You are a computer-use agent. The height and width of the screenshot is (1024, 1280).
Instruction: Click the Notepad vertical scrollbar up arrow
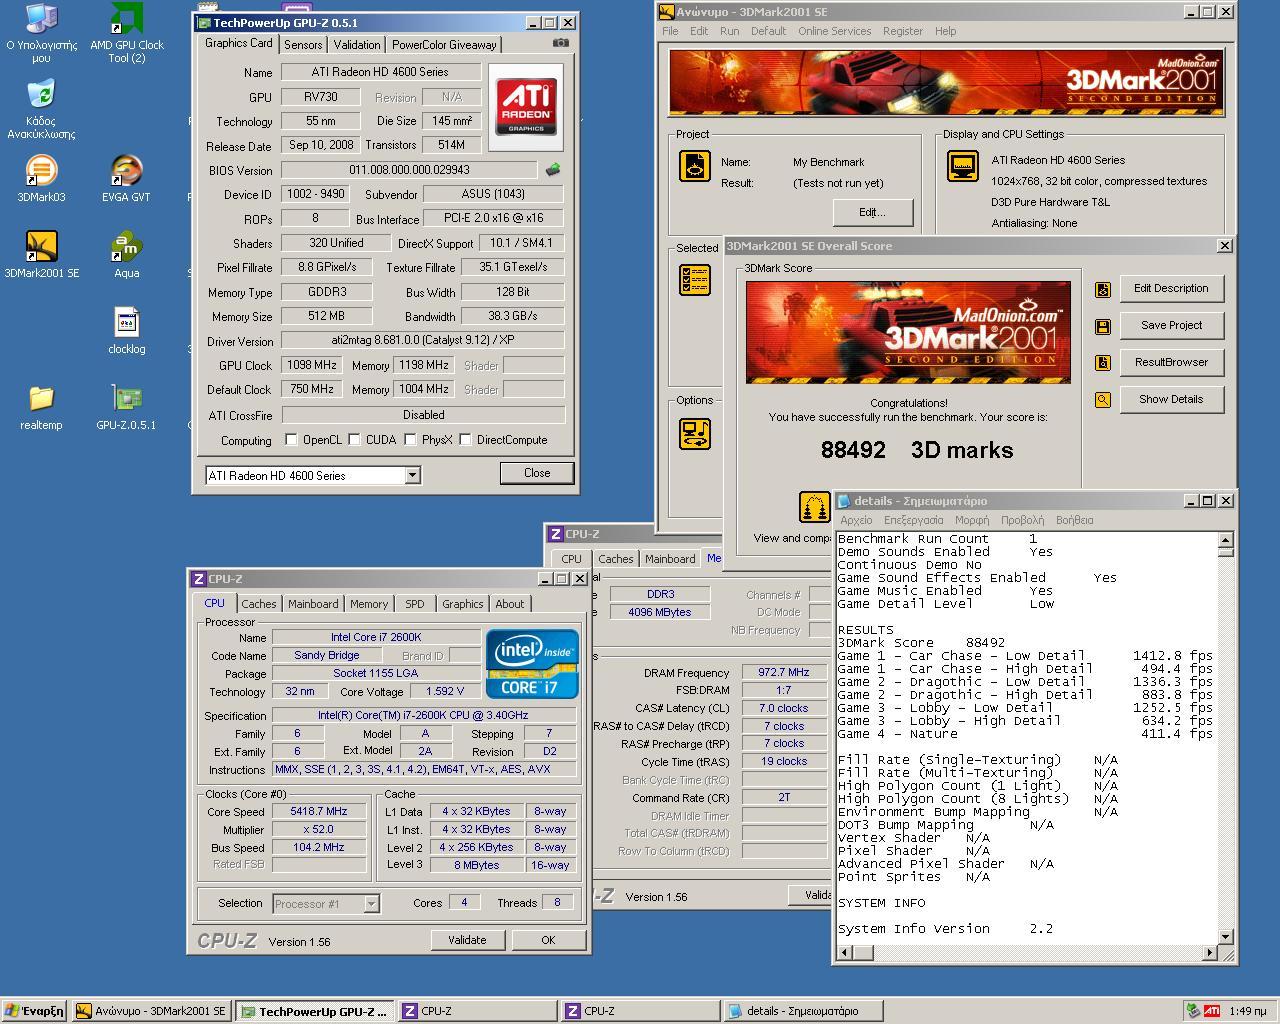point(1226,540)
